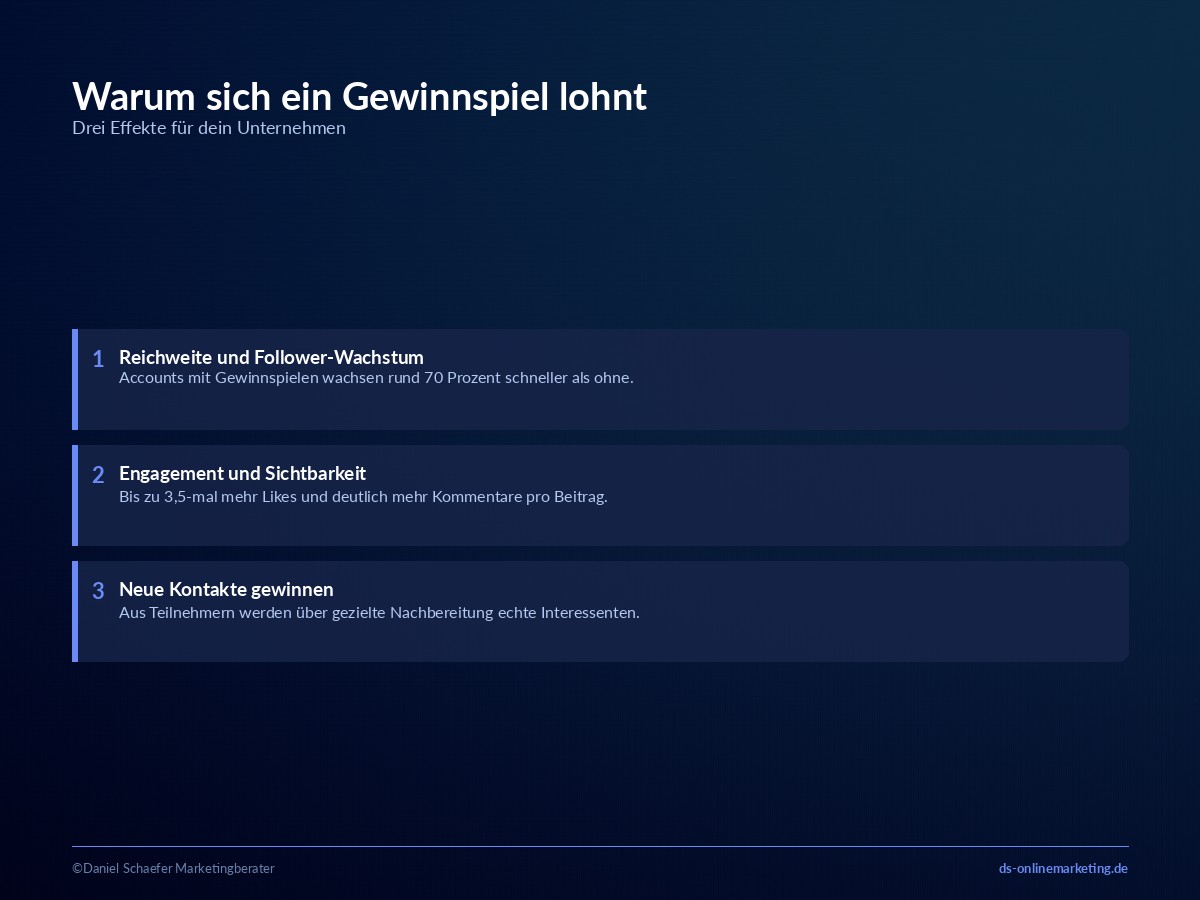Select the heading 'Neue Kontakte gewinnen'

point(226,589)
